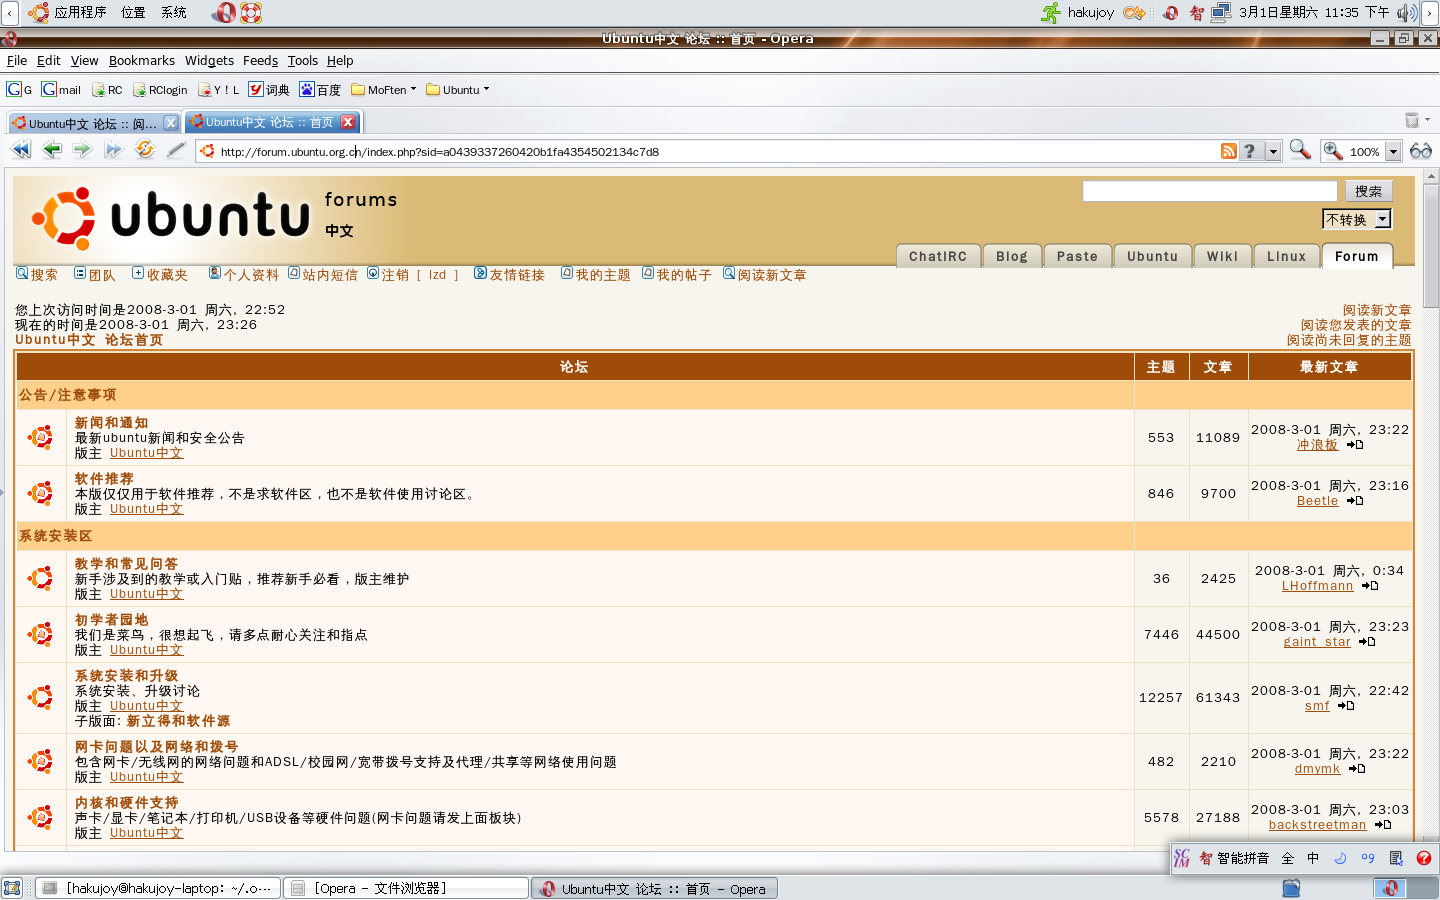Open the 站内短信 messages link
This screenshot has width=1440, height=900.
[330, 275]
